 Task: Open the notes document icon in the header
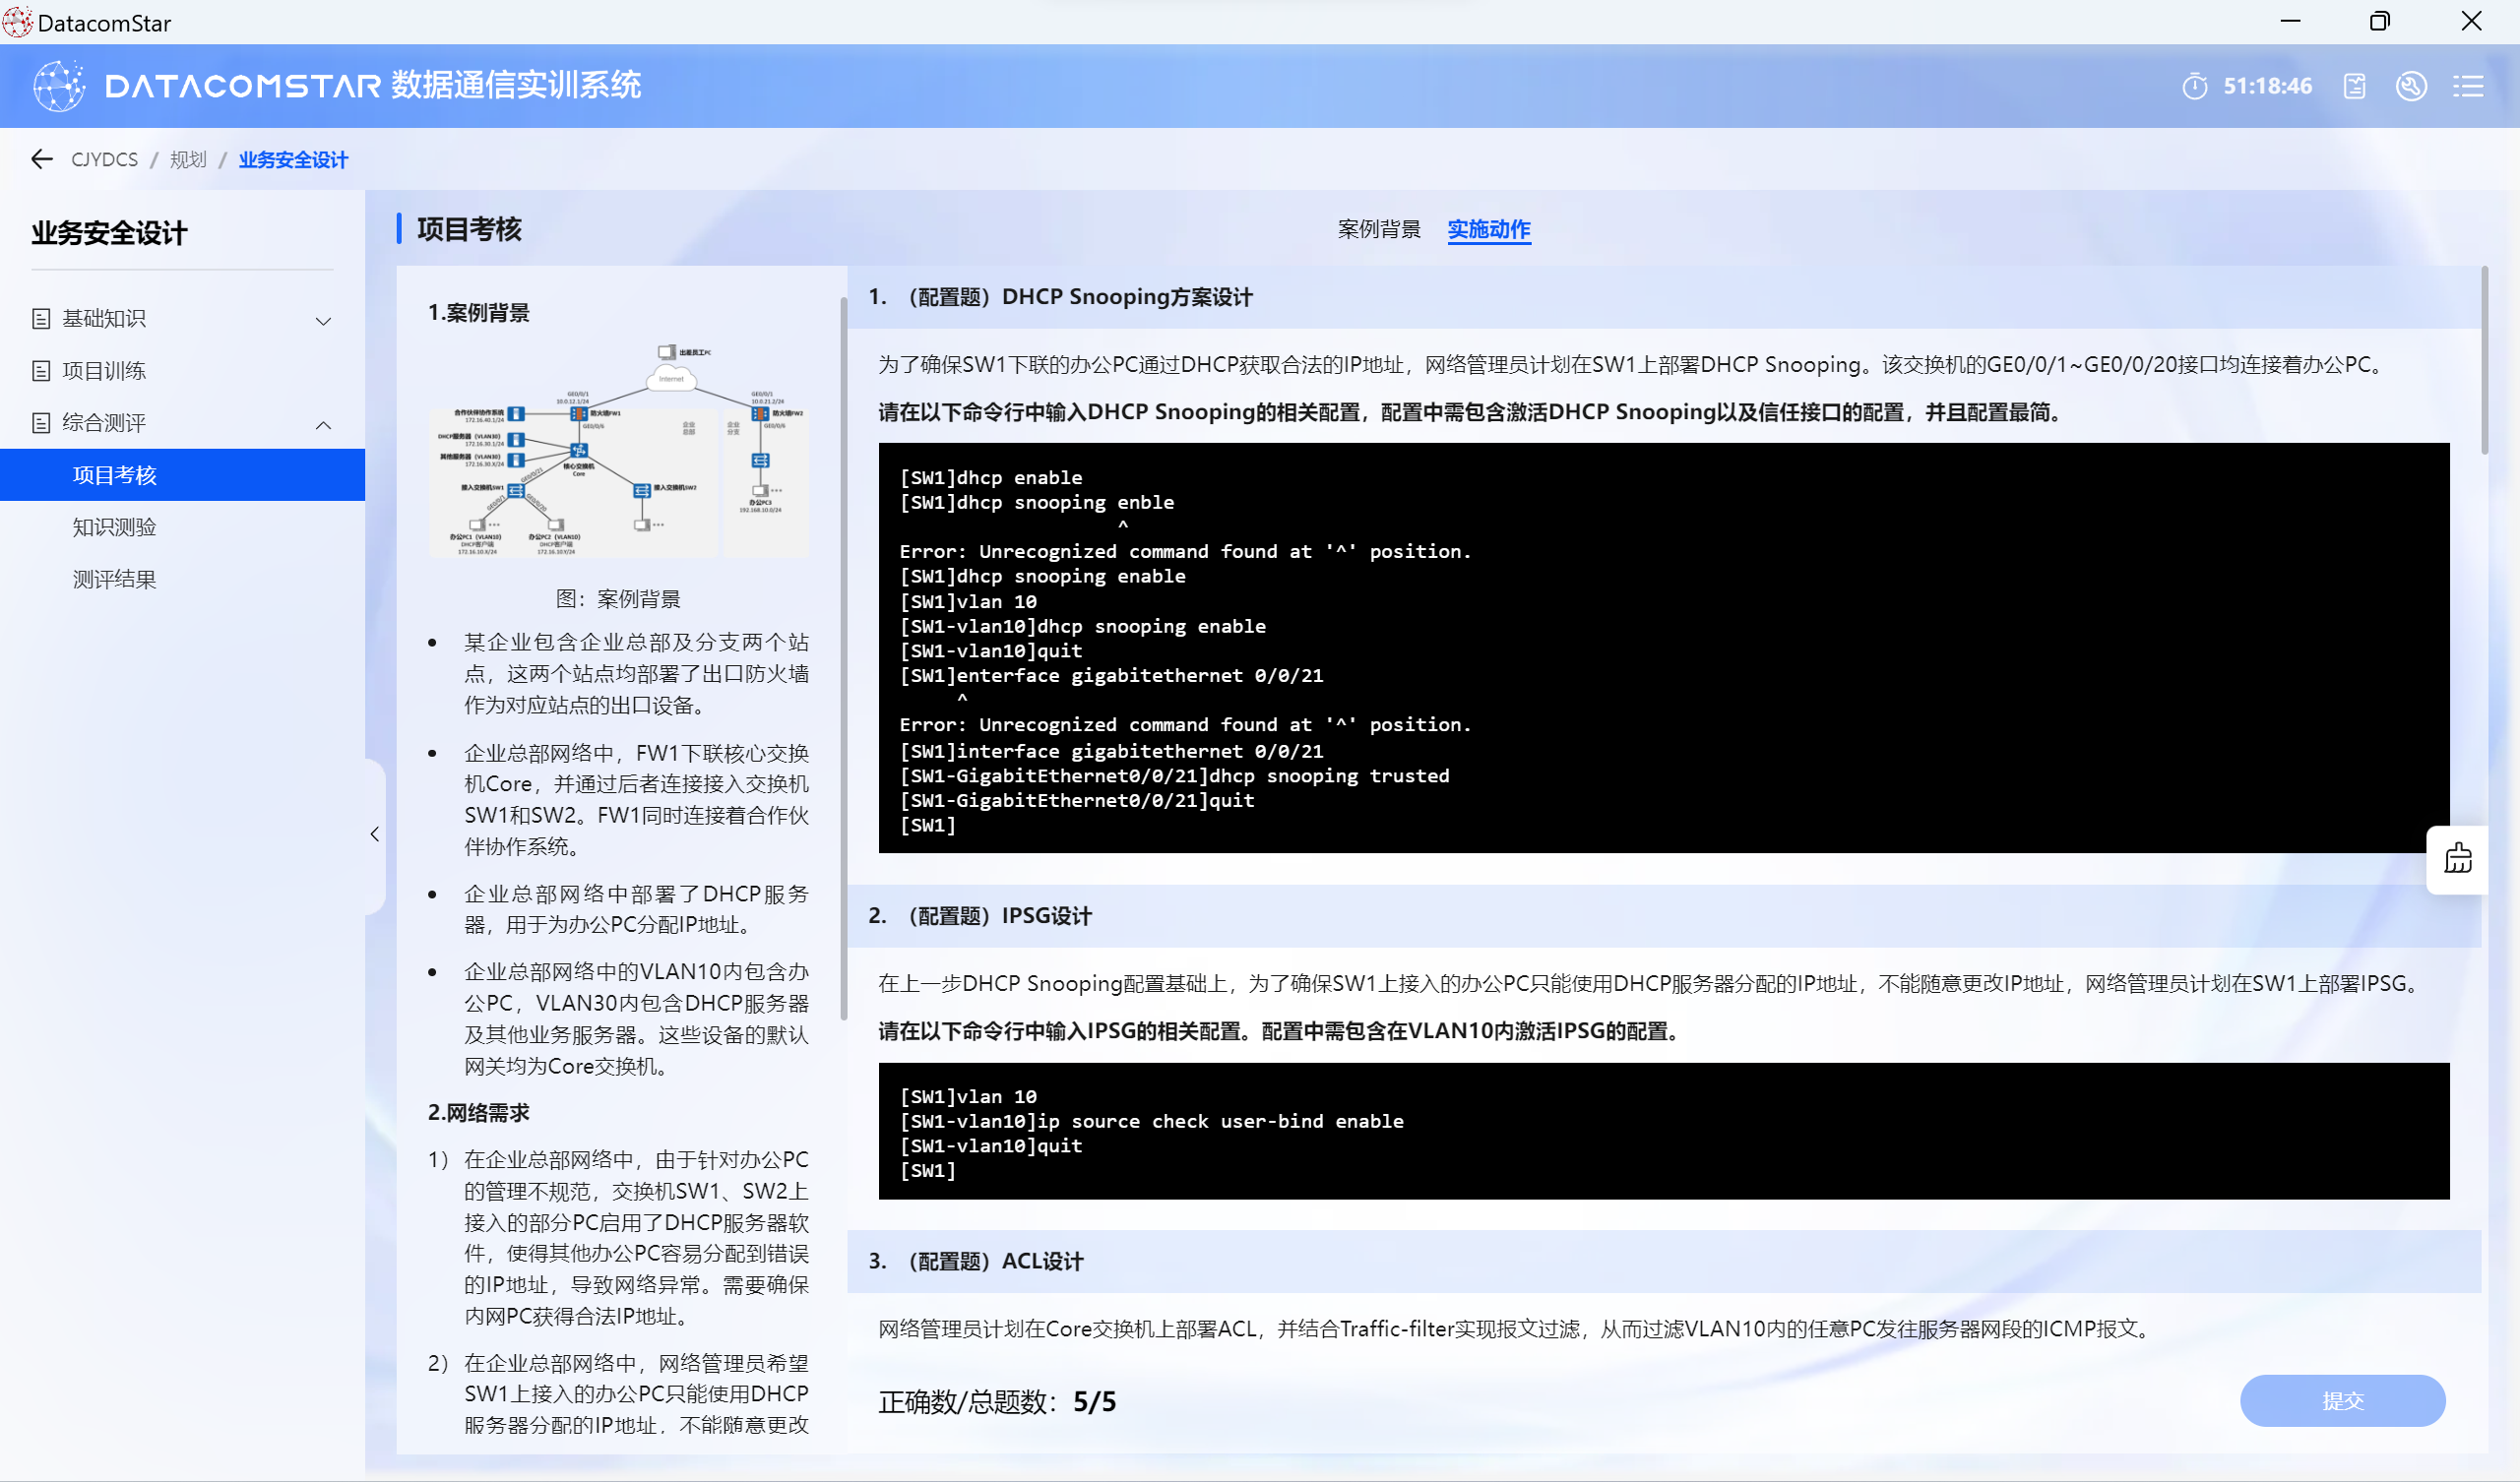pyautogui.click(x=2354, y=86)
